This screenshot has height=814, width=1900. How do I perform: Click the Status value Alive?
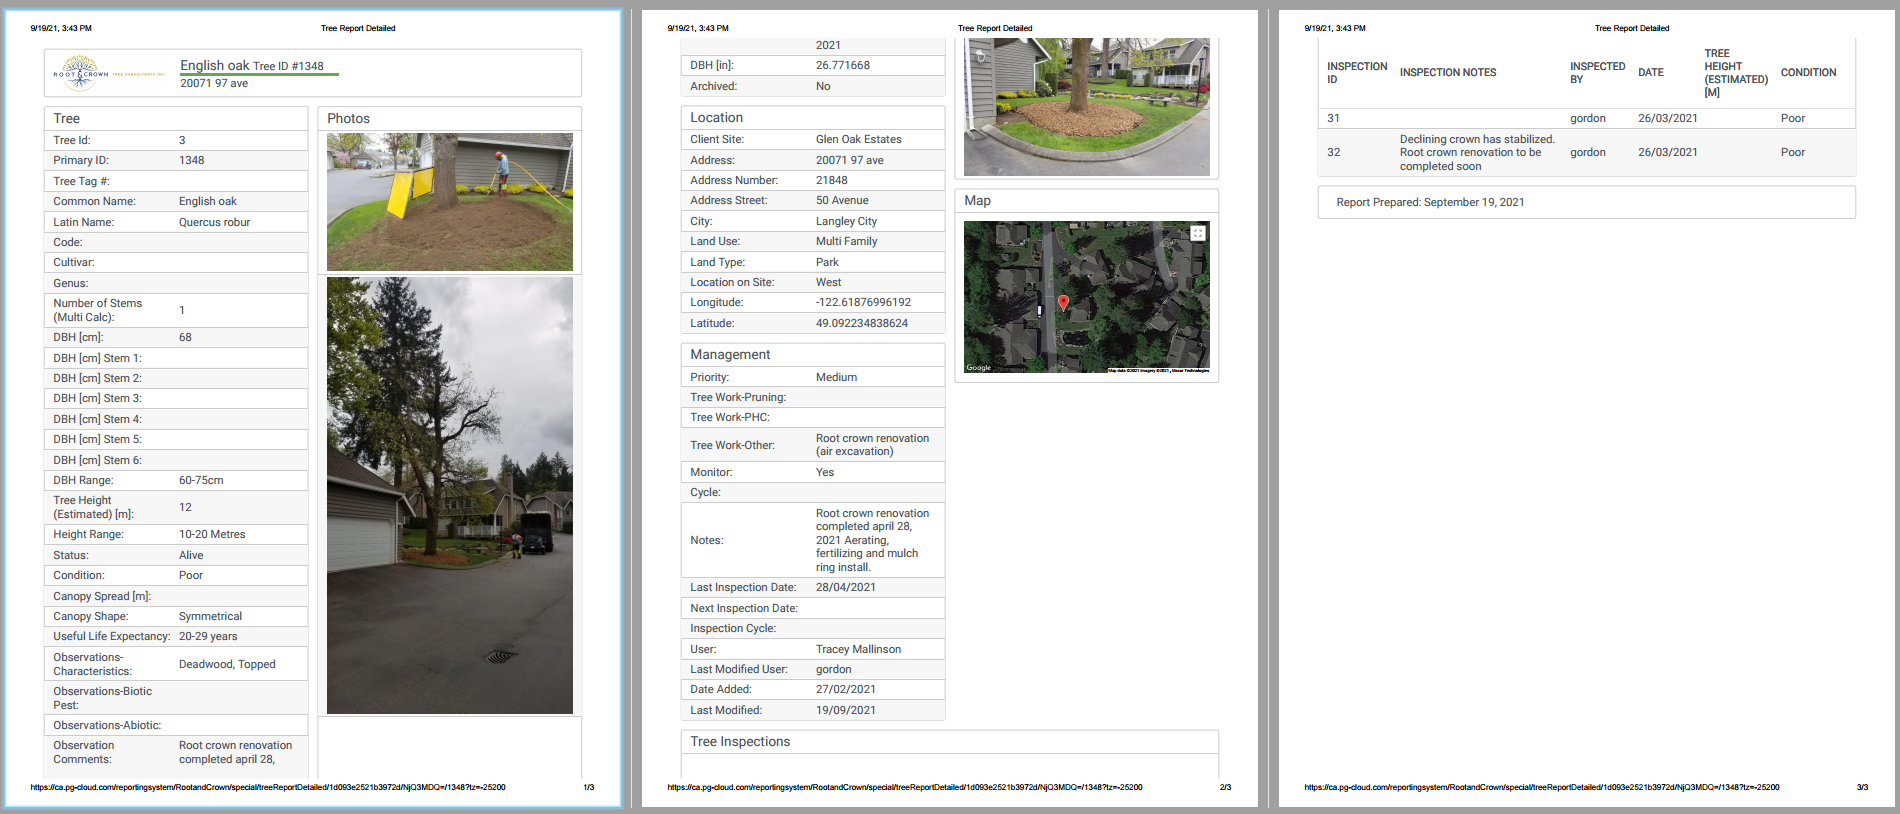(x=191, y=555)
